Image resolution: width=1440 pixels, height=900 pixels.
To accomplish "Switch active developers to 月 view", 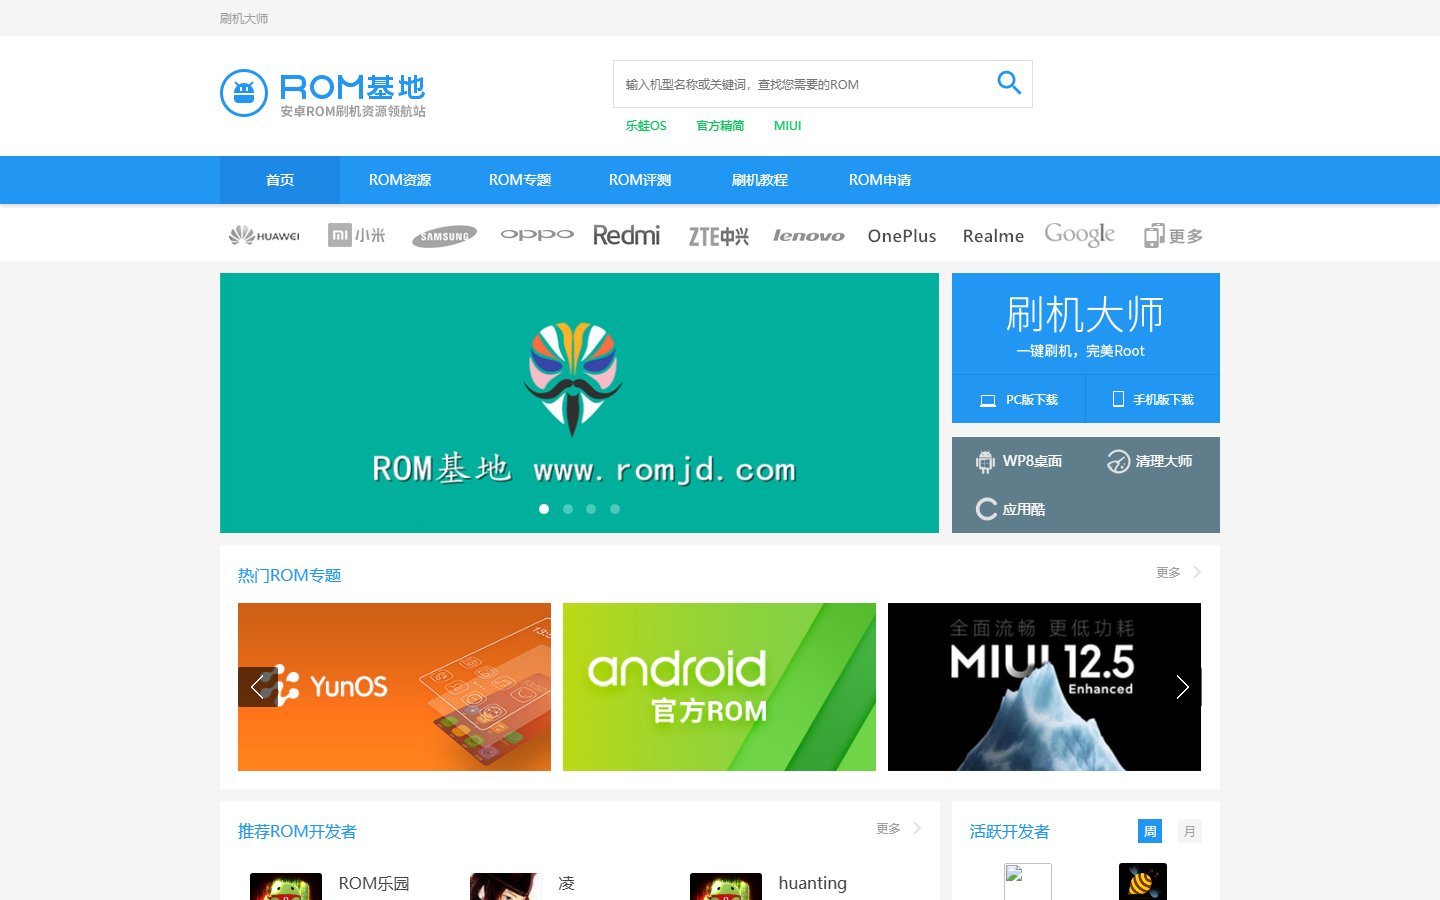I will click(x=1190, y=831).
